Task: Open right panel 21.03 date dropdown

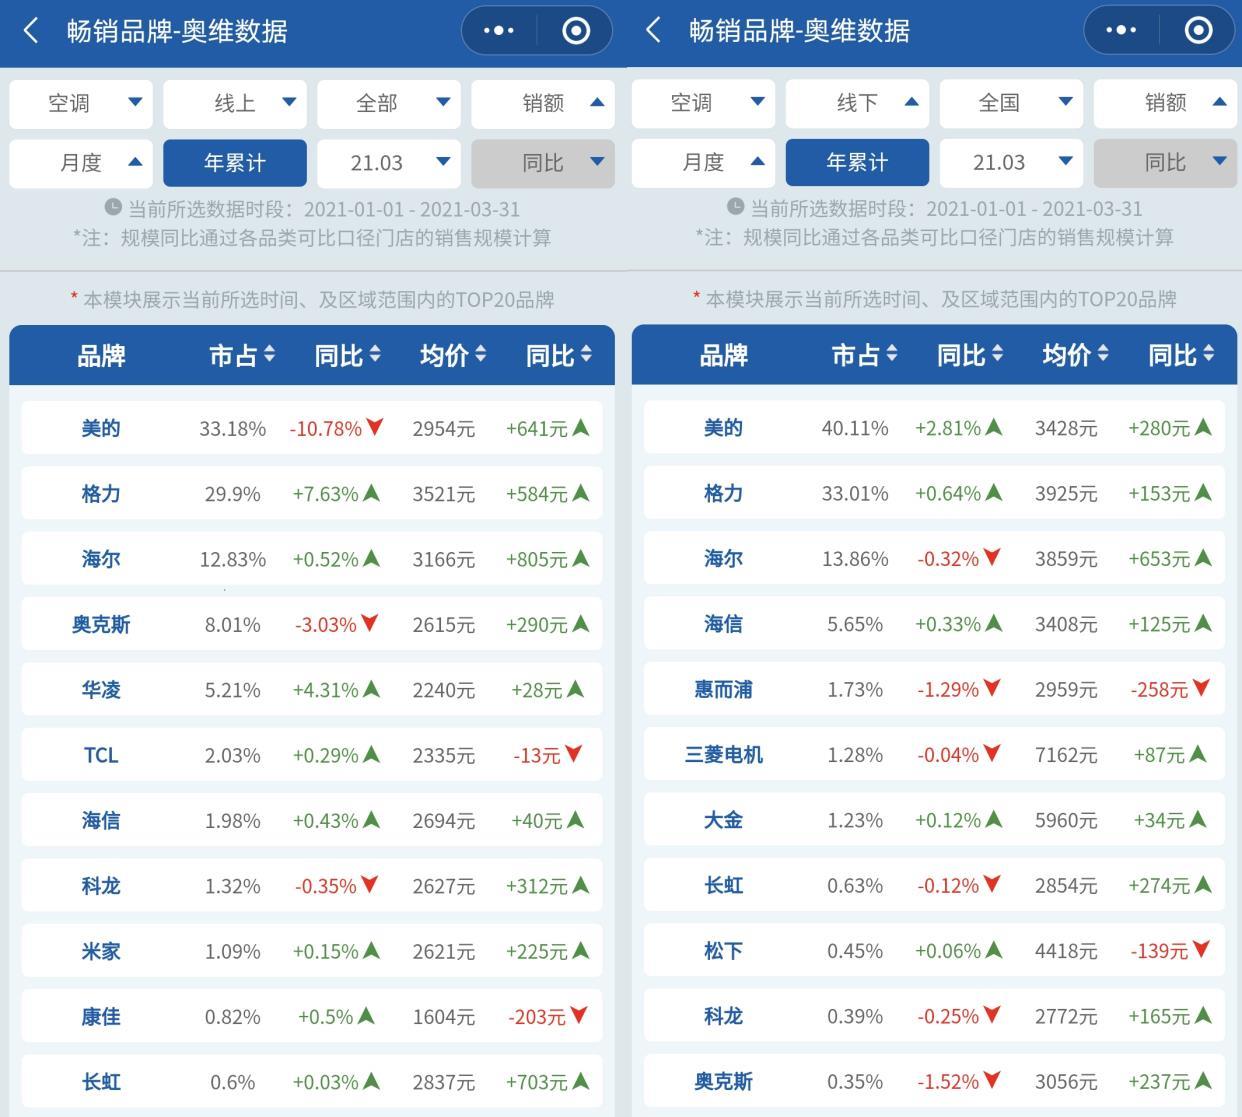Action: pos(1011,162)
